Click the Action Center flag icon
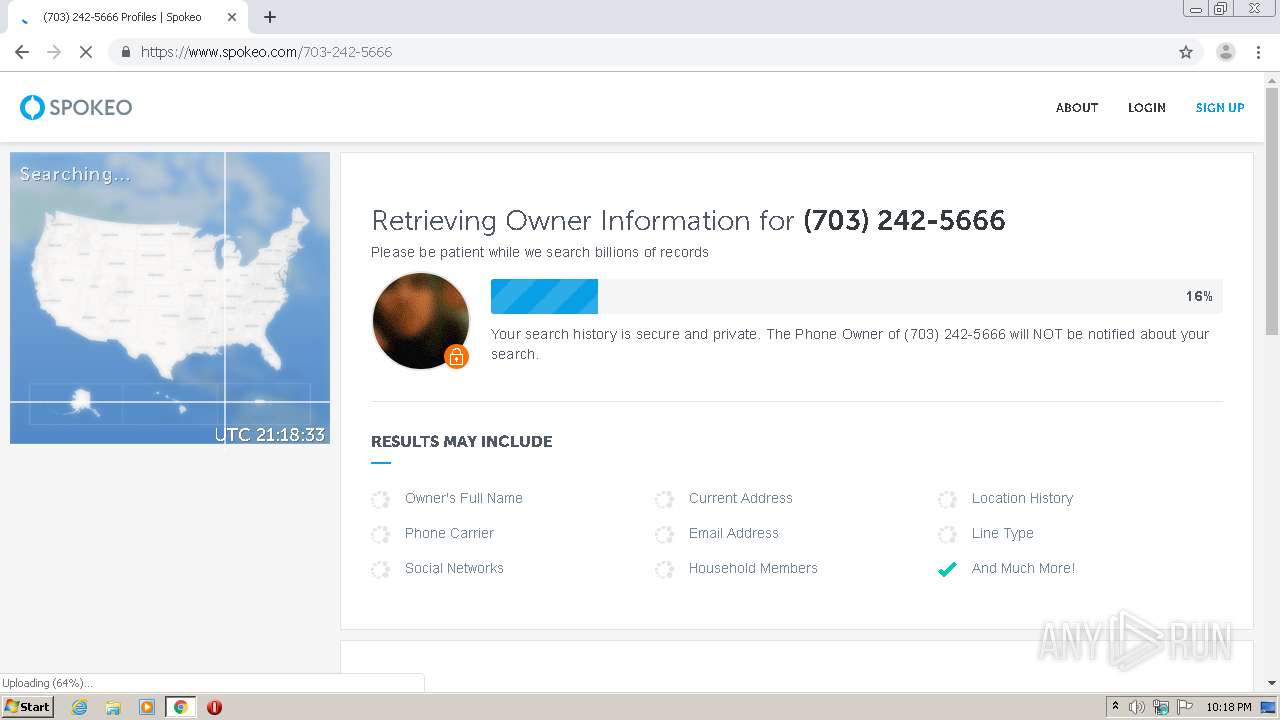The image size is (1280, 720). 1185,707
